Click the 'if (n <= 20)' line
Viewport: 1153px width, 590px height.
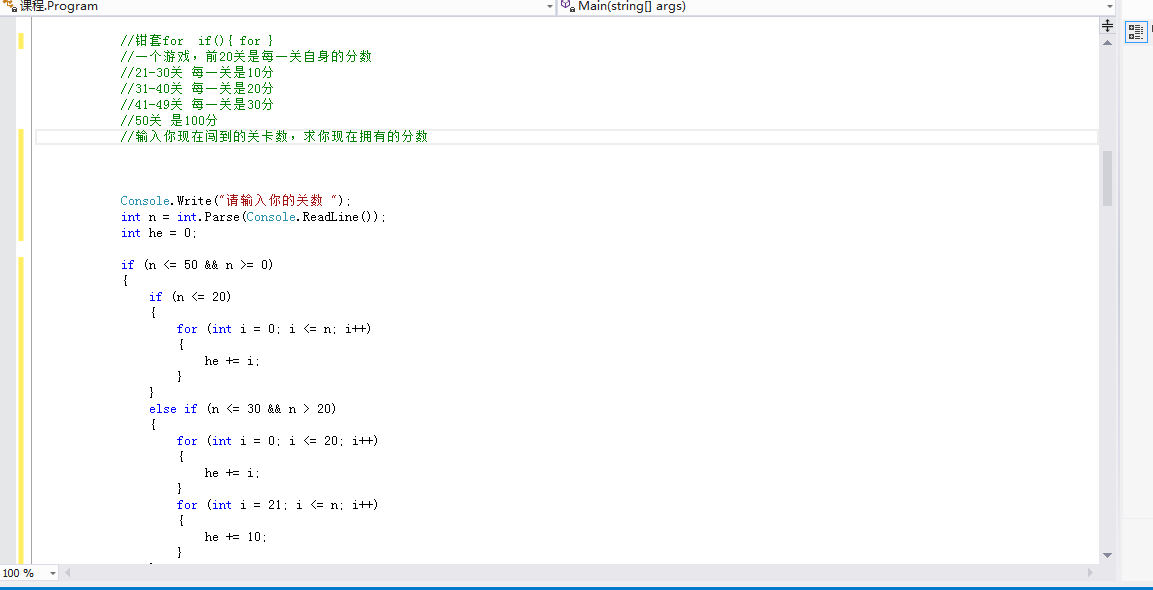point(190,297)
